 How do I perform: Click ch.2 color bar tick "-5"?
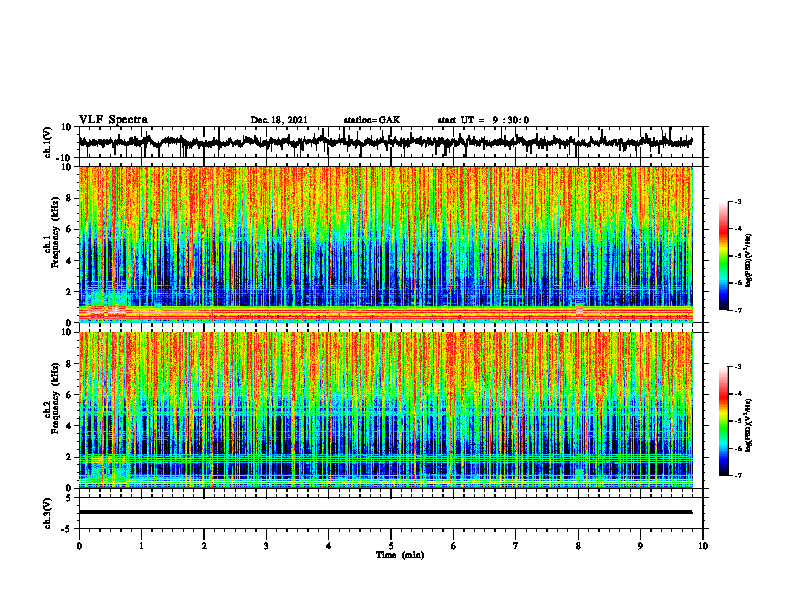click(738, 421)
